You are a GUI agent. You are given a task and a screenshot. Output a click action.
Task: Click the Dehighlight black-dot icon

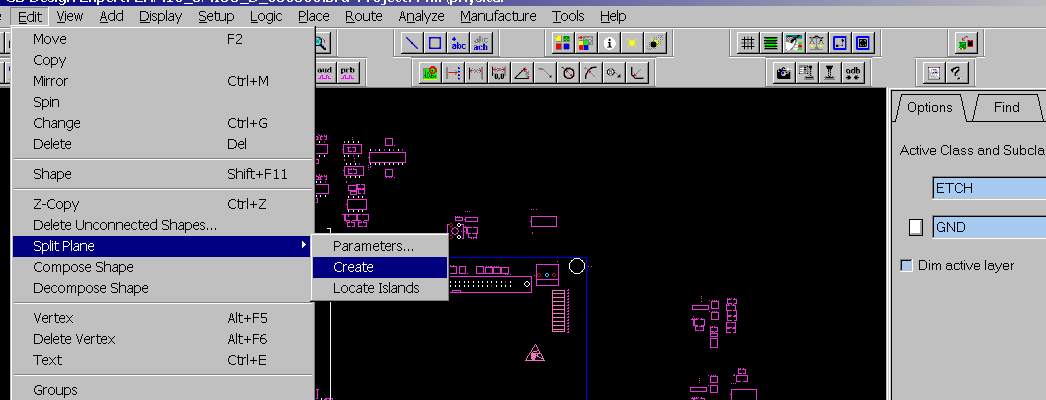click(x=655, y=43)
